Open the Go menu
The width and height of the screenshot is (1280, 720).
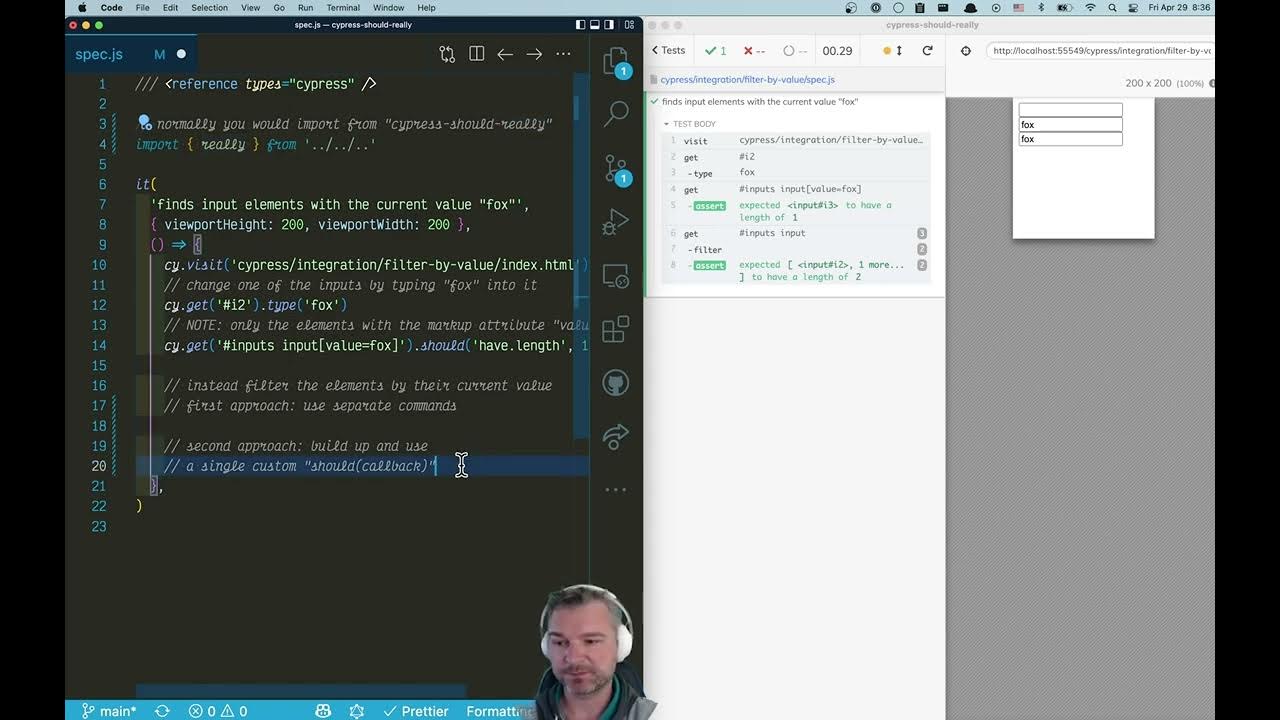pos(279,7)
